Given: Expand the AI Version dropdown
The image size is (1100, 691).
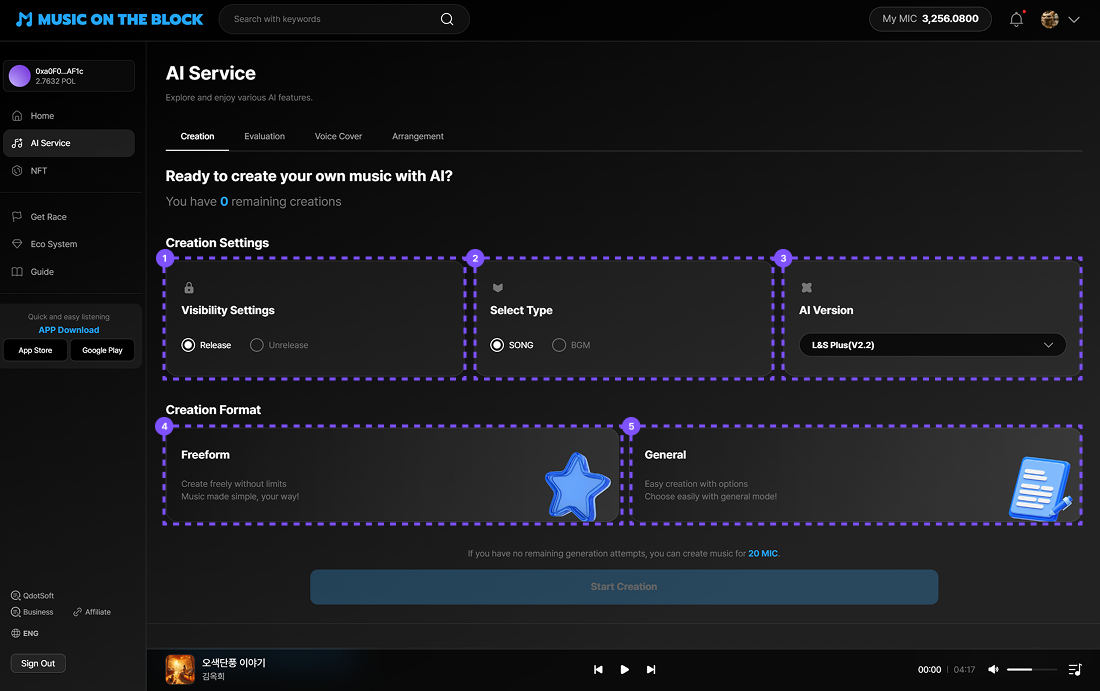Looking at the screenshot, I should (932, 345).
